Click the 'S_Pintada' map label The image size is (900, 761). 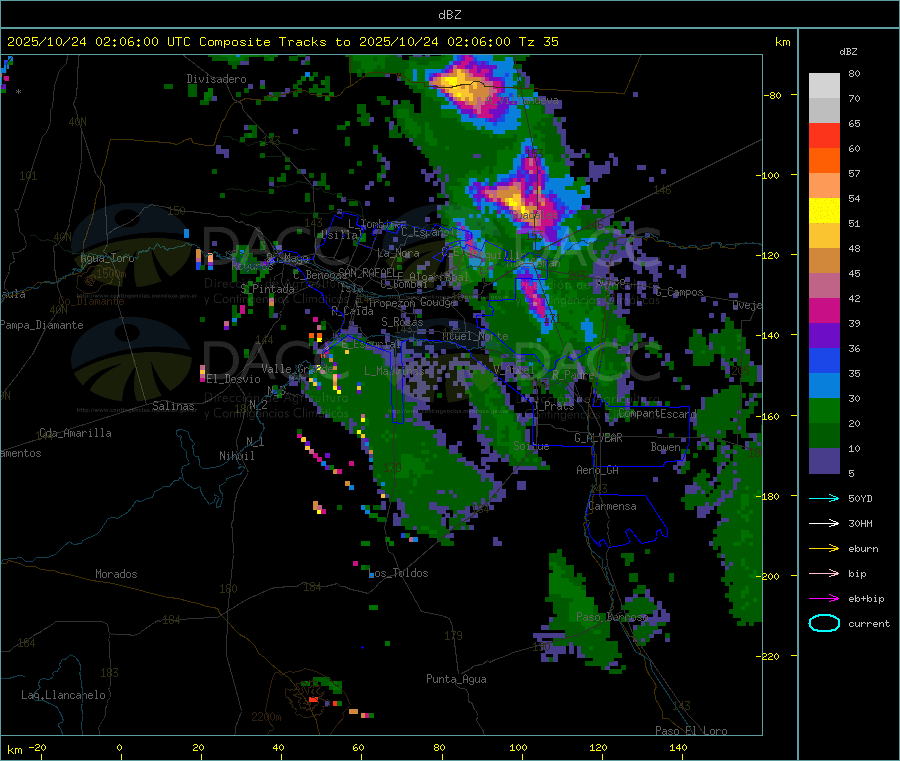pos(267,289)
